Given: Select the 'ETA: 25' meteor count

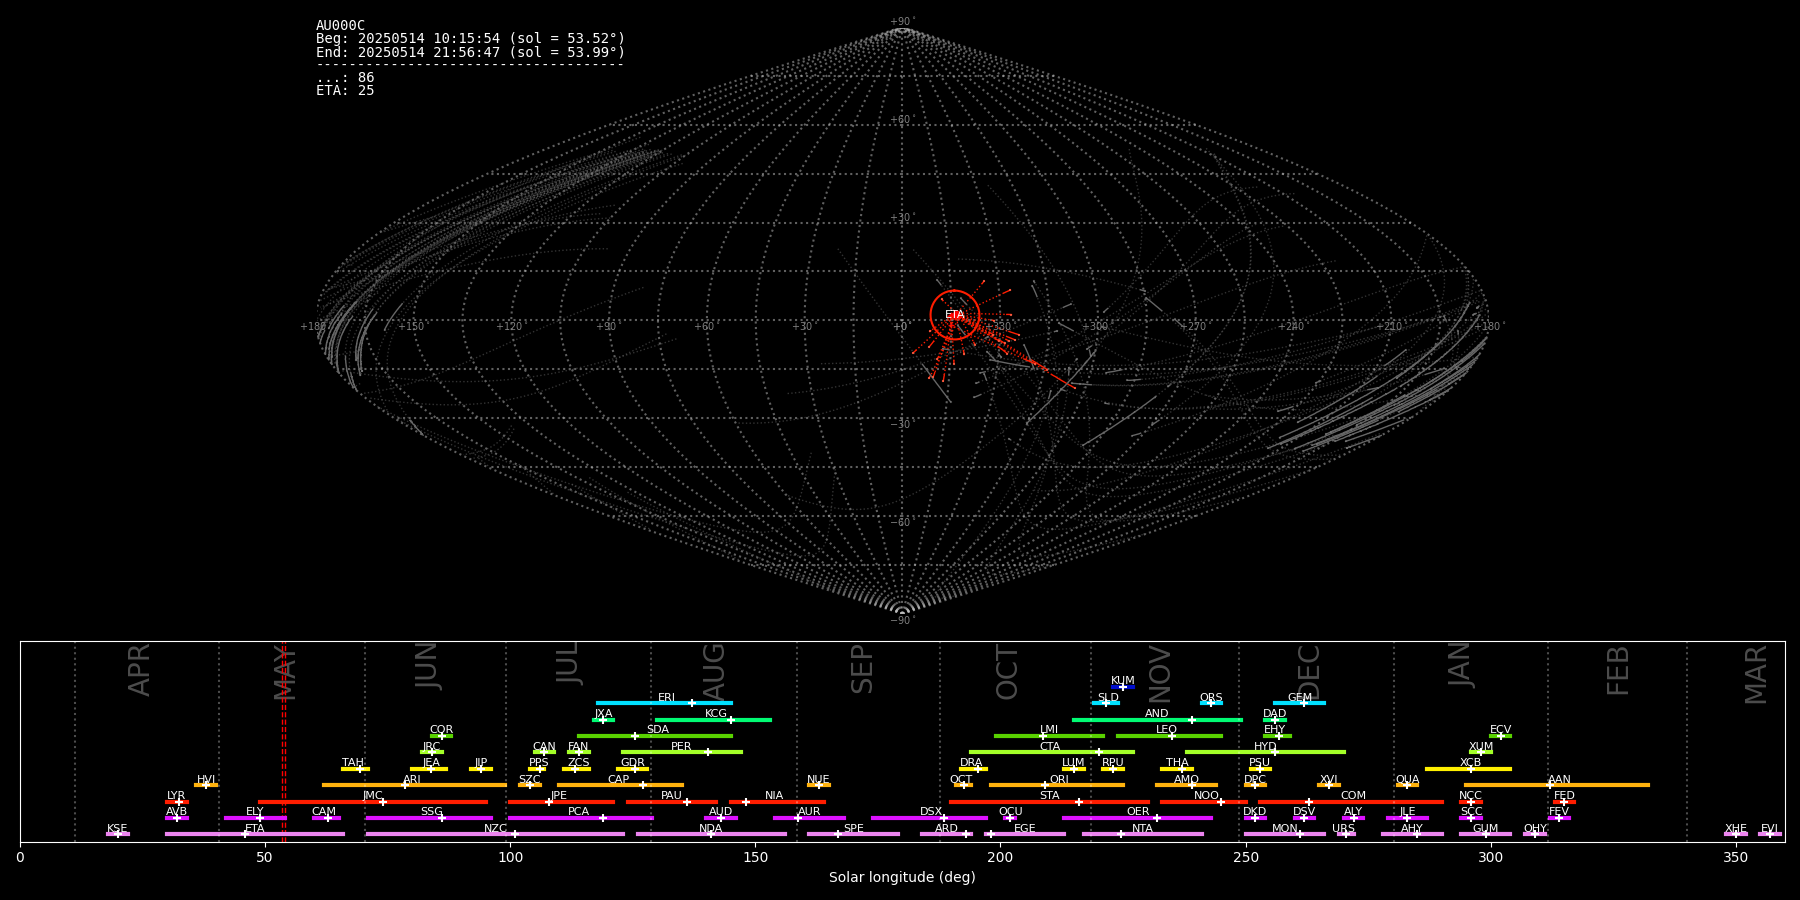Looking at the screenshot, I should coord(345,91).
